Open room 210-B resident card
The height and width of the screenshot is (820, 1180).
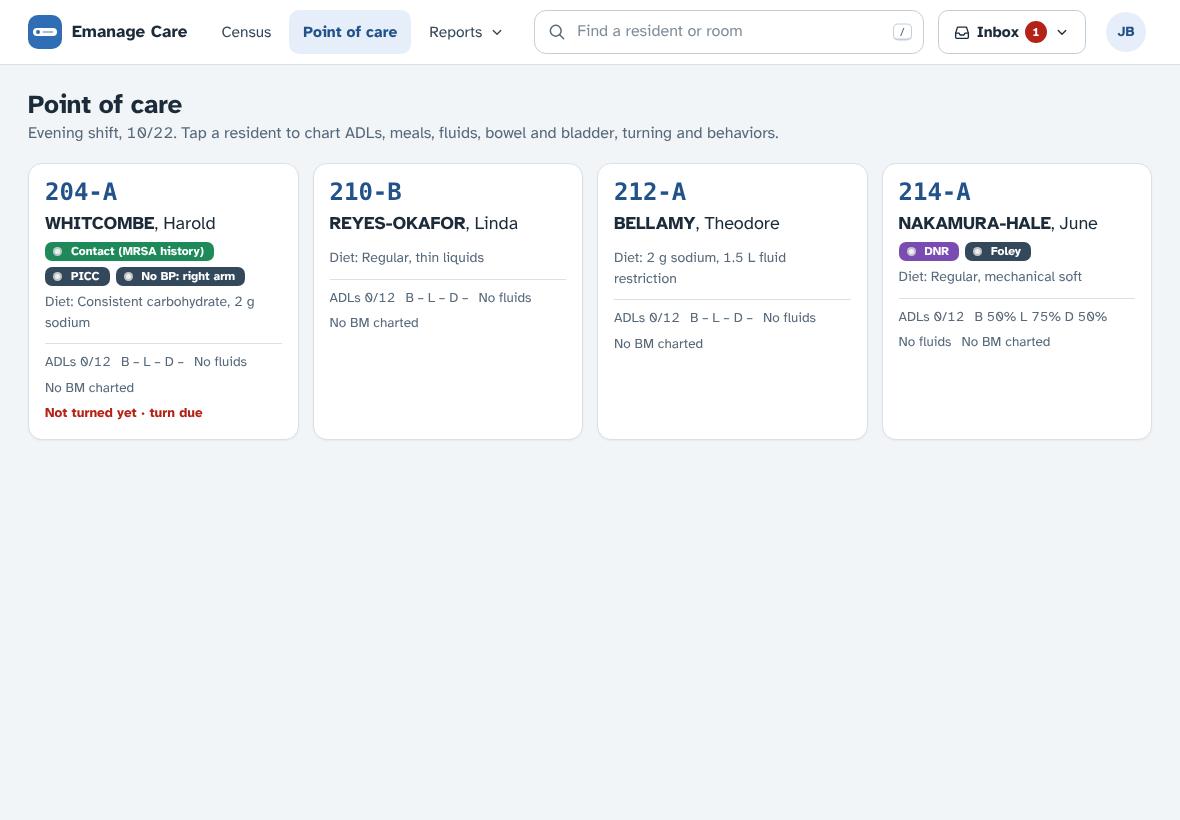coord(448,302)
